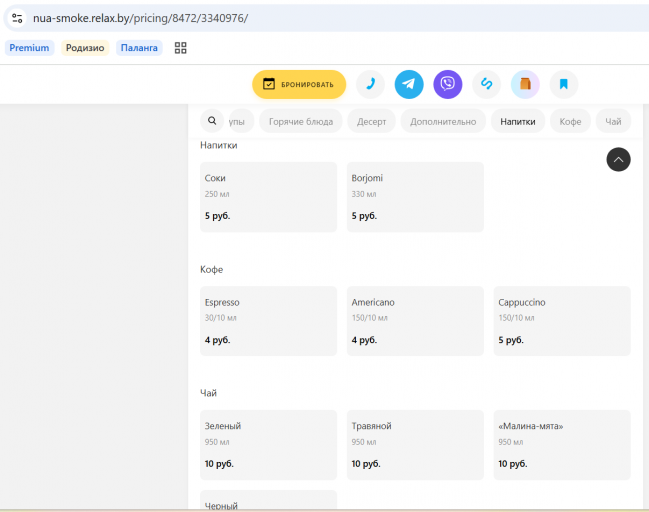
Task: Click the menu search magnifier icon
Action: [212, 121]
